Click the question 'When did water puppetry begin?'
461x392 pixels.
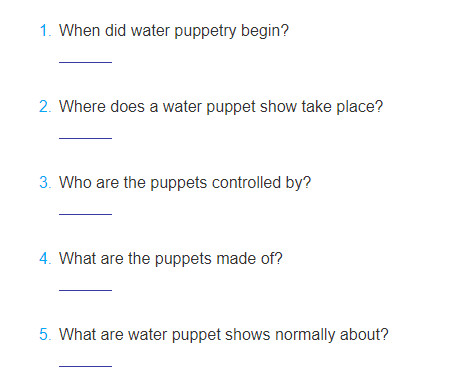pos(174,31)
